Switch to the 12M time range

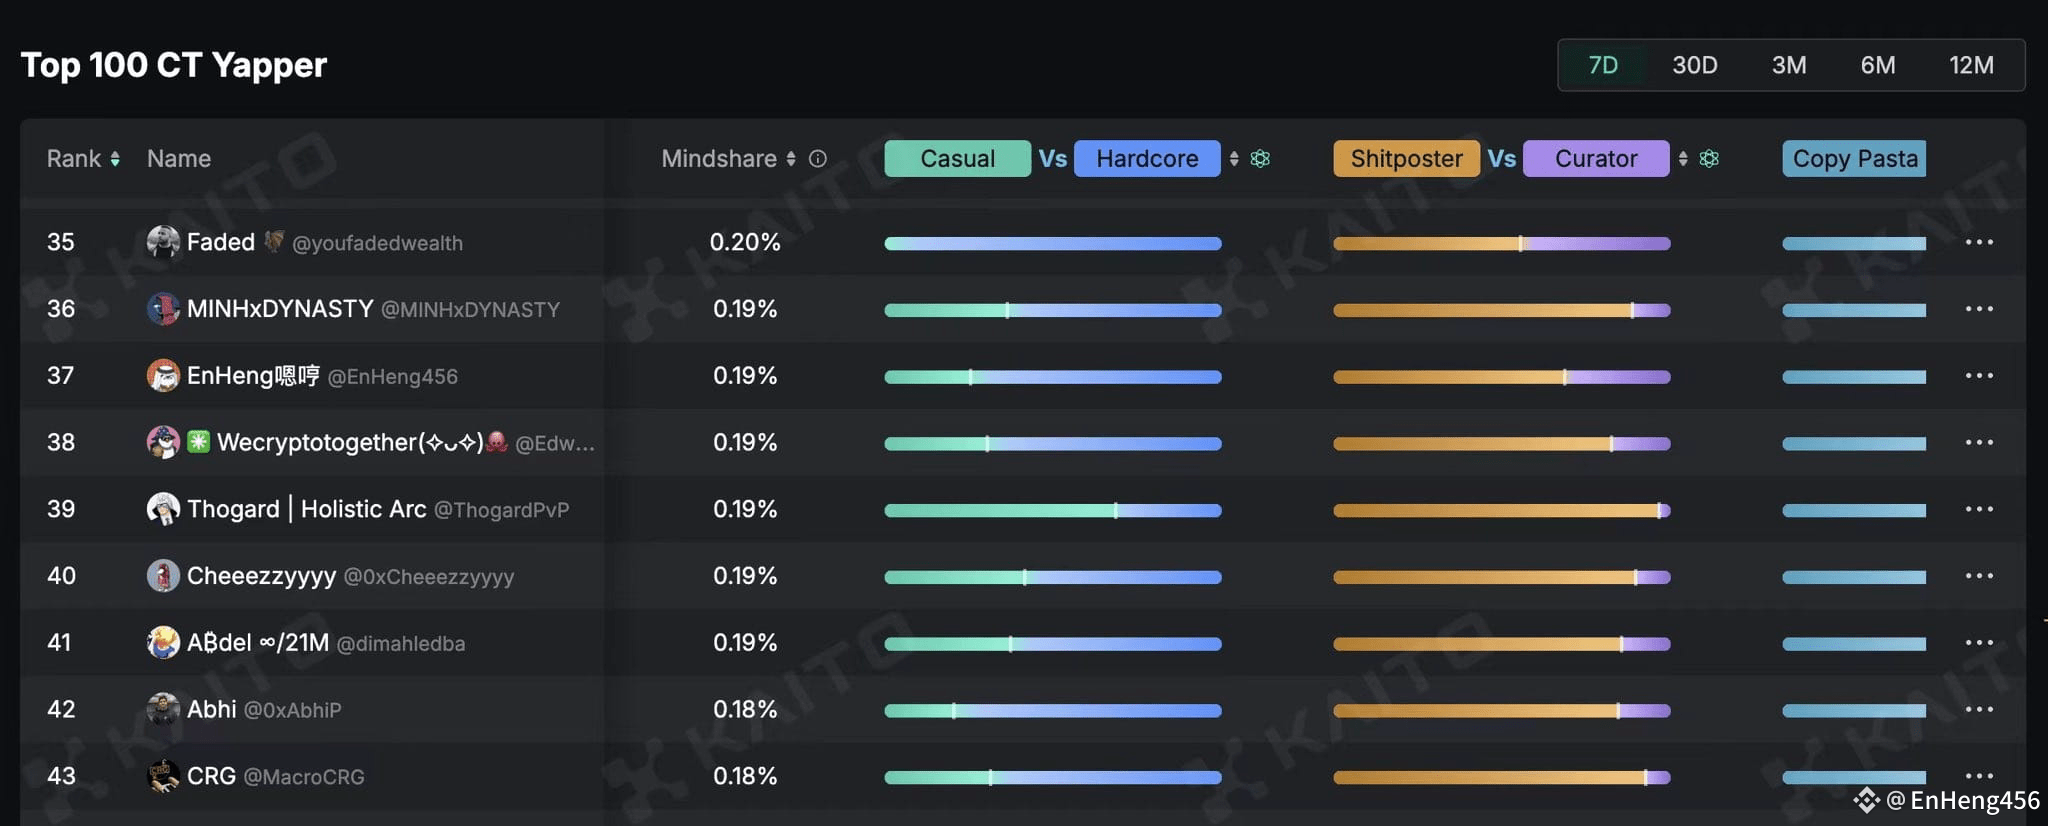point(1971,65)
